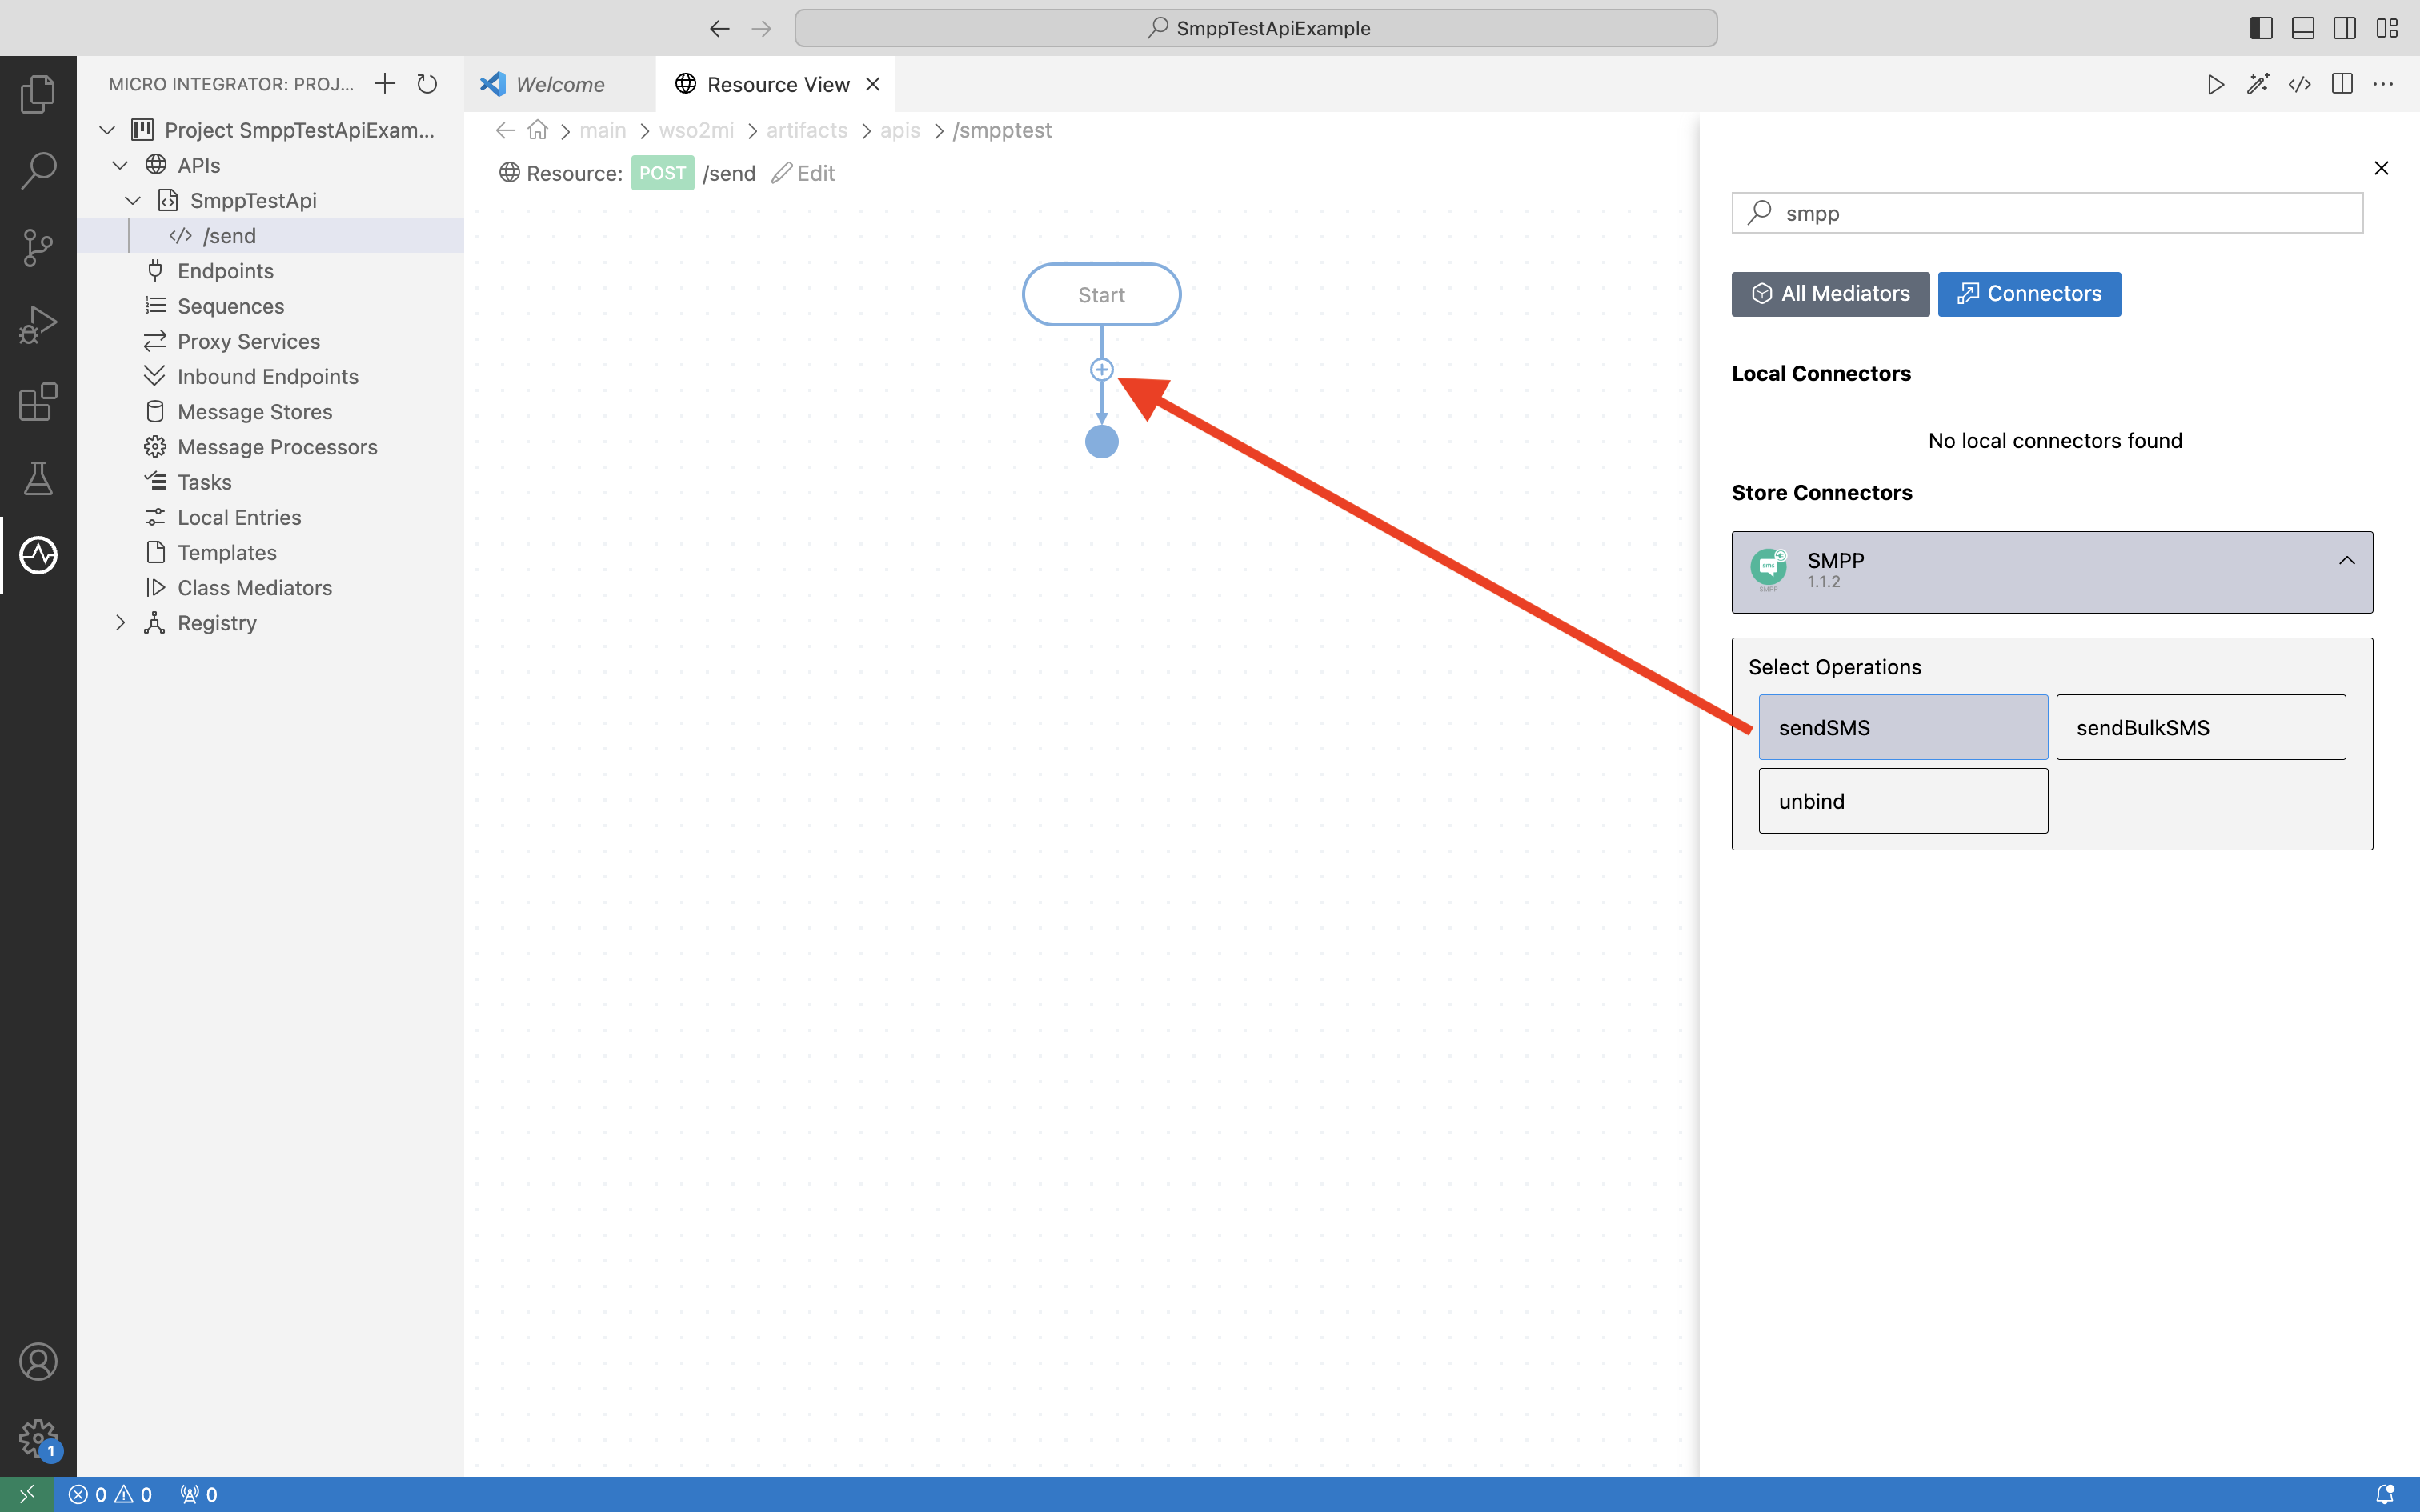Click the /smpptest breadcrumb
Viewport: 2420px width, 1512px height.
coord(1002,130)
